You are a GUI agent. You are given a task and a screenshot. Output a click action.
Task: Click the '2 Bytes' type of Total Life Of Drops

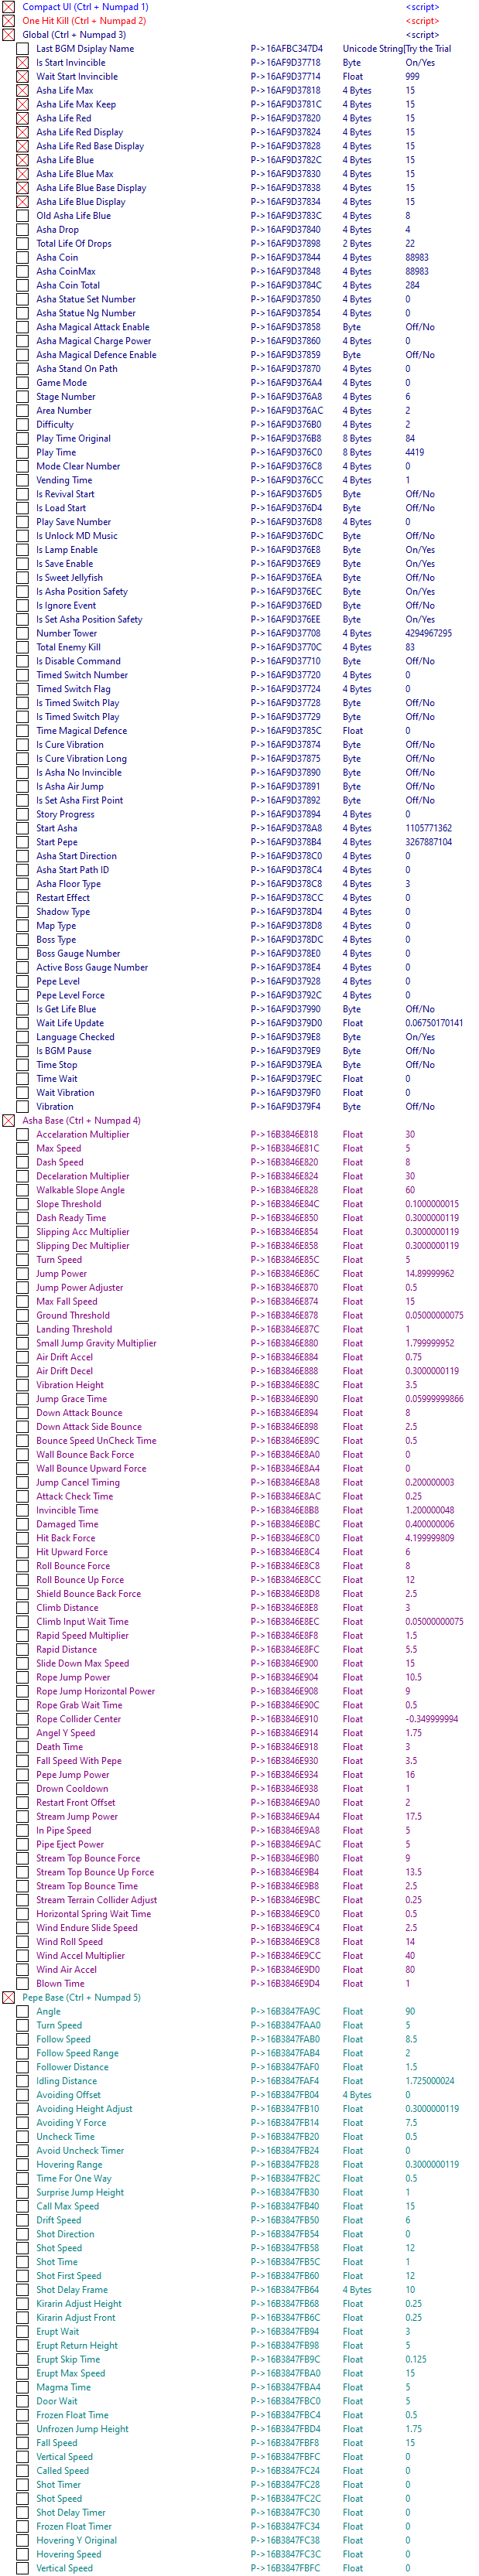coord(357,244)
